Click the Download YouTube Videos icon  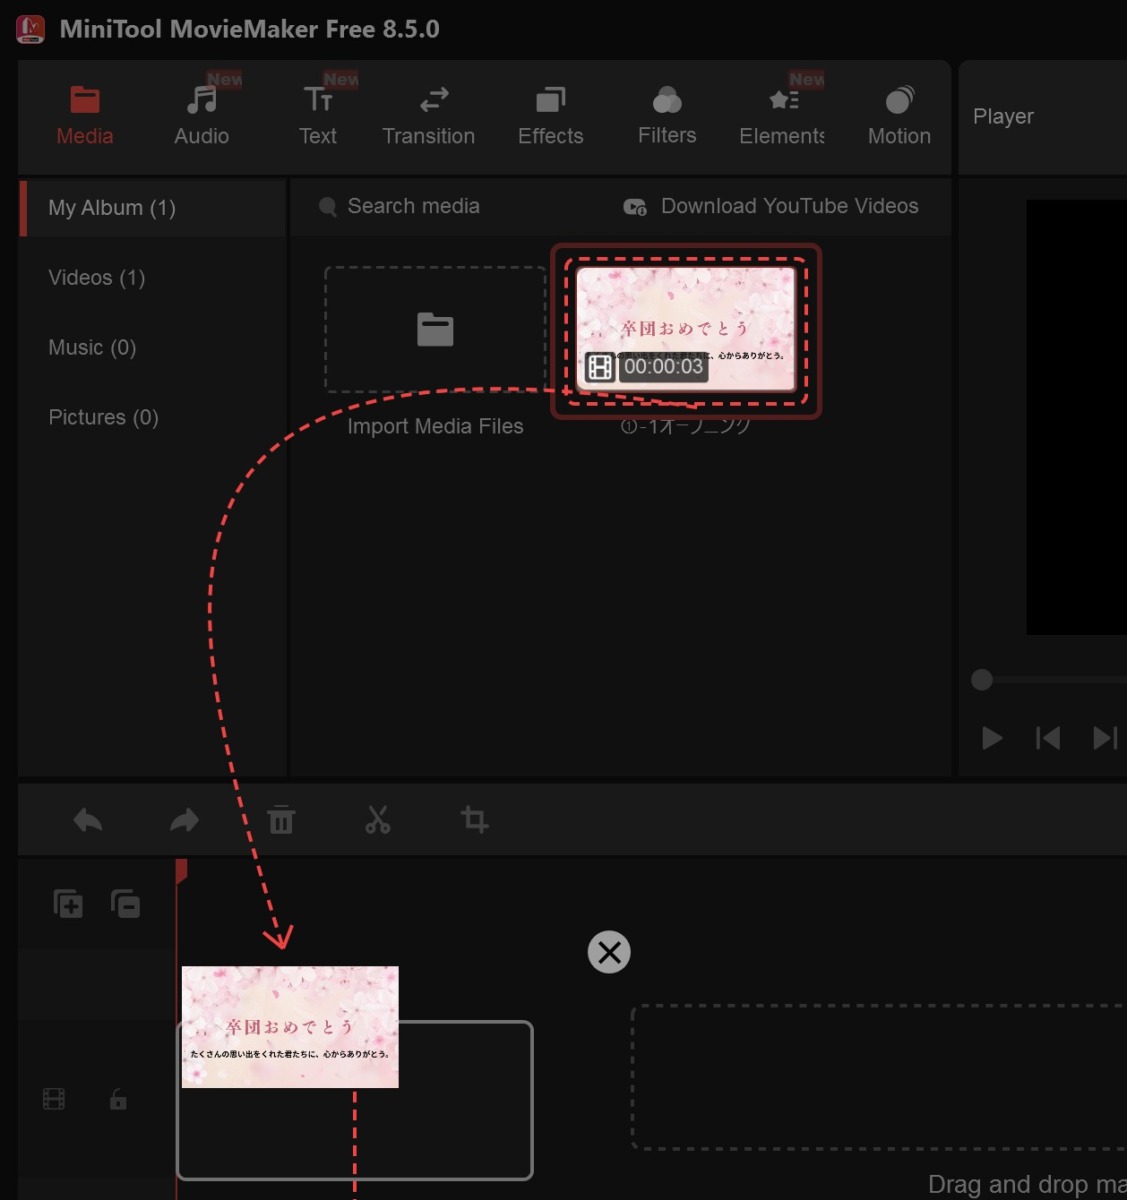pyautogui.click(x=635, y=207)
